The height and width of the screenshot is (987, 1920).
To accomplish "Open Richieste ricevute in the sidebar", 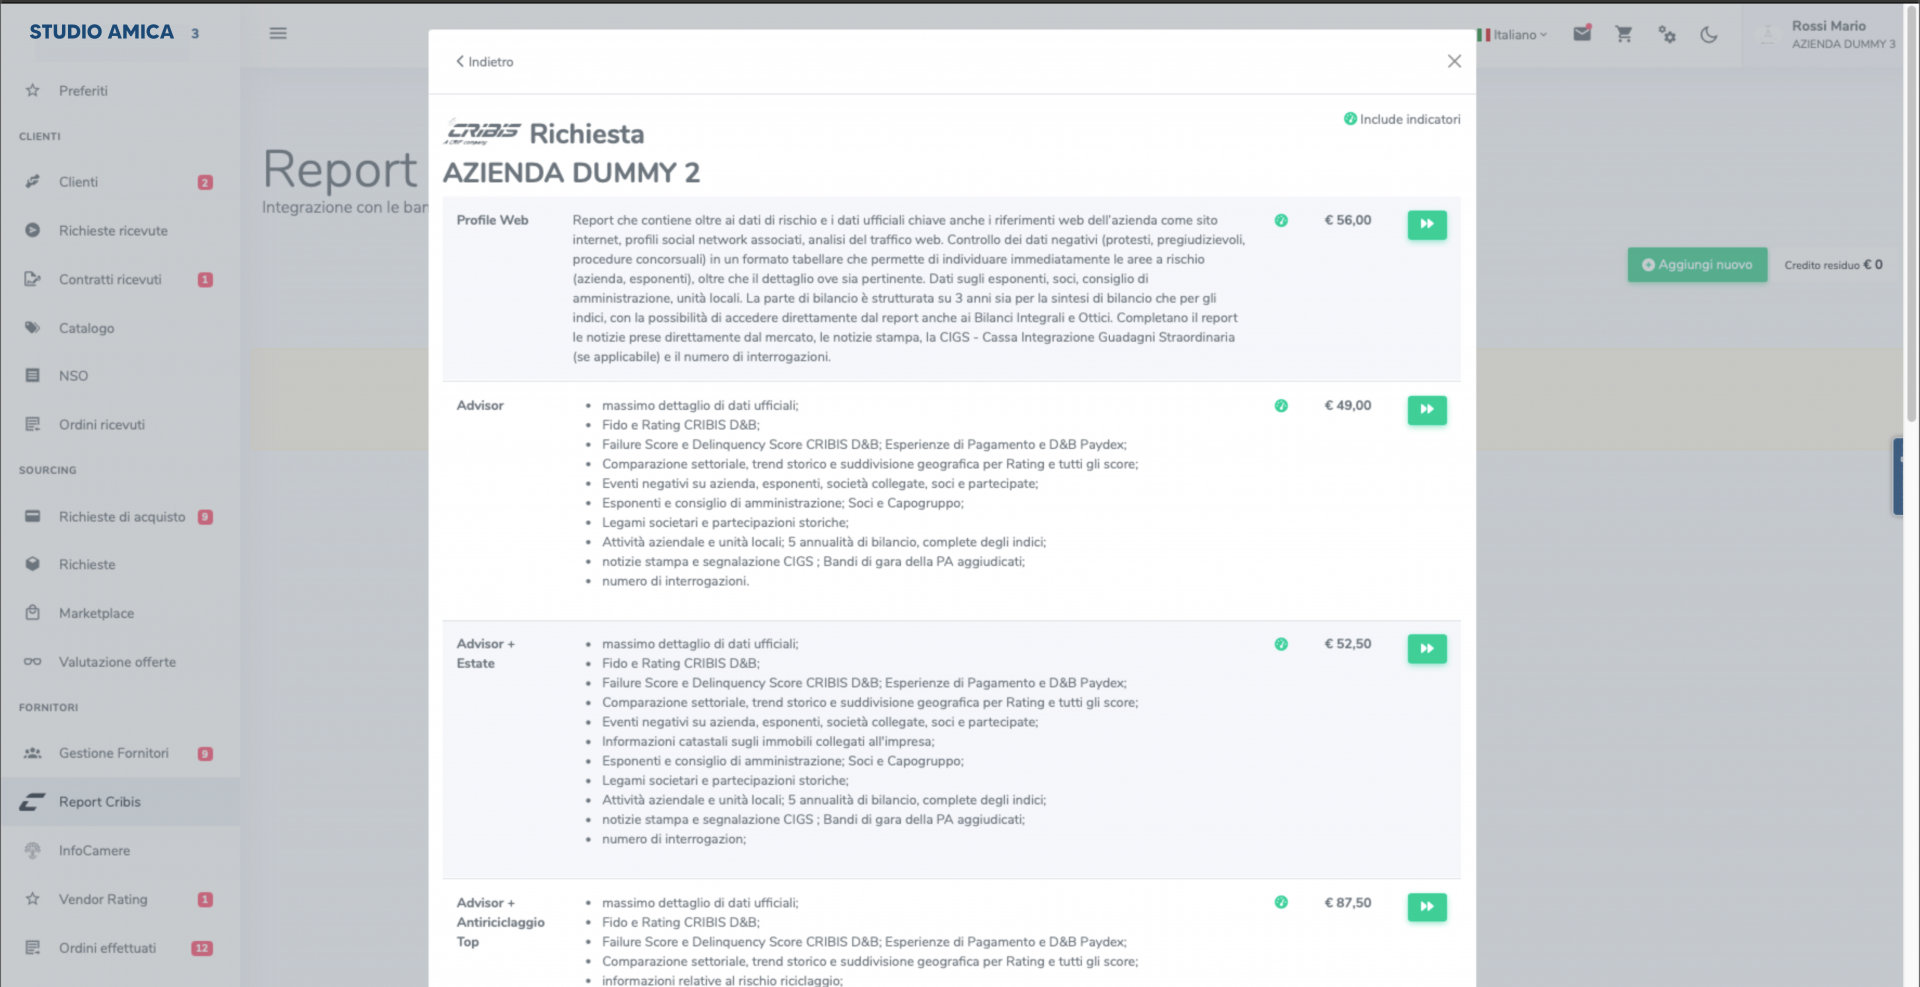I will point(120,231).
